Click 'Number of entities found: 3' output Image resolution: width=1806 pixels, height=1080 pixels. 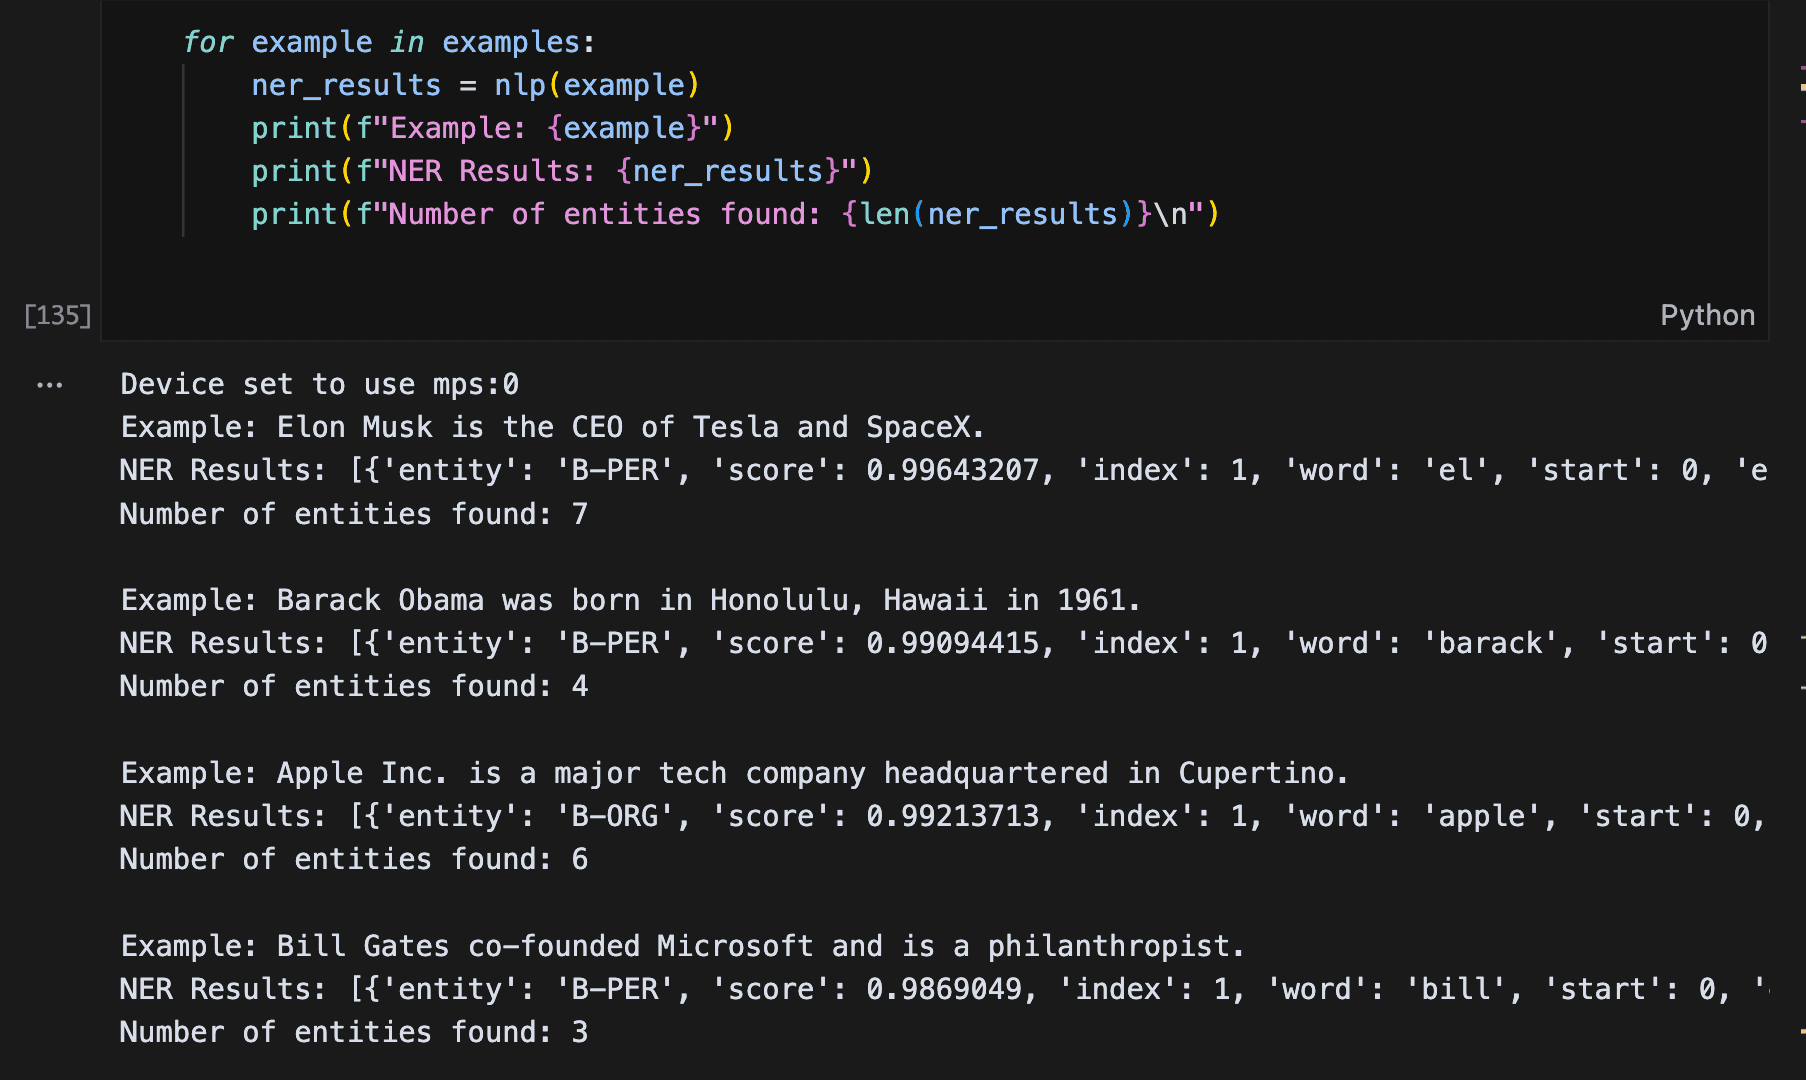[353, 1032]
